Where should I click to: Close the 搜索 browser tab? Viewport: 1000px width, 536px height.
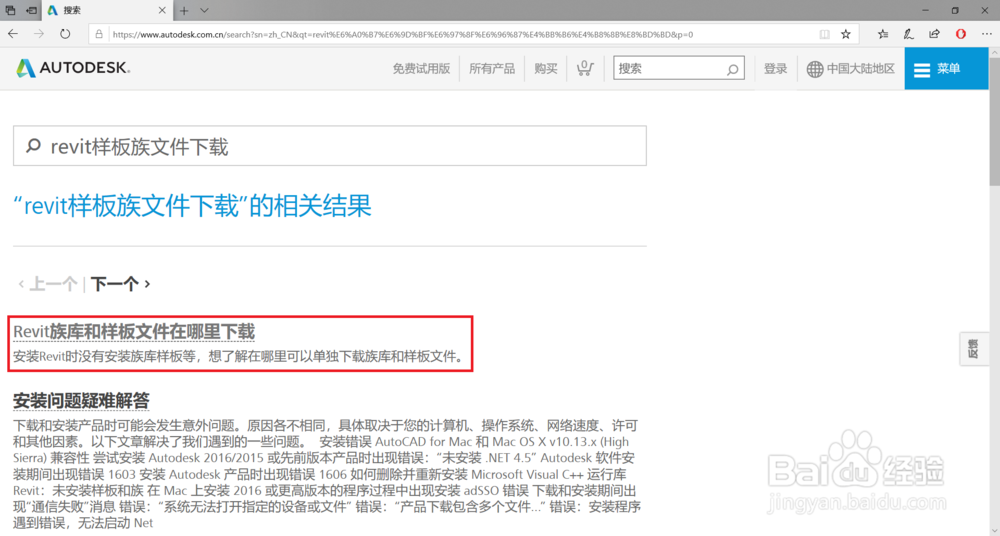coord(162,11)
